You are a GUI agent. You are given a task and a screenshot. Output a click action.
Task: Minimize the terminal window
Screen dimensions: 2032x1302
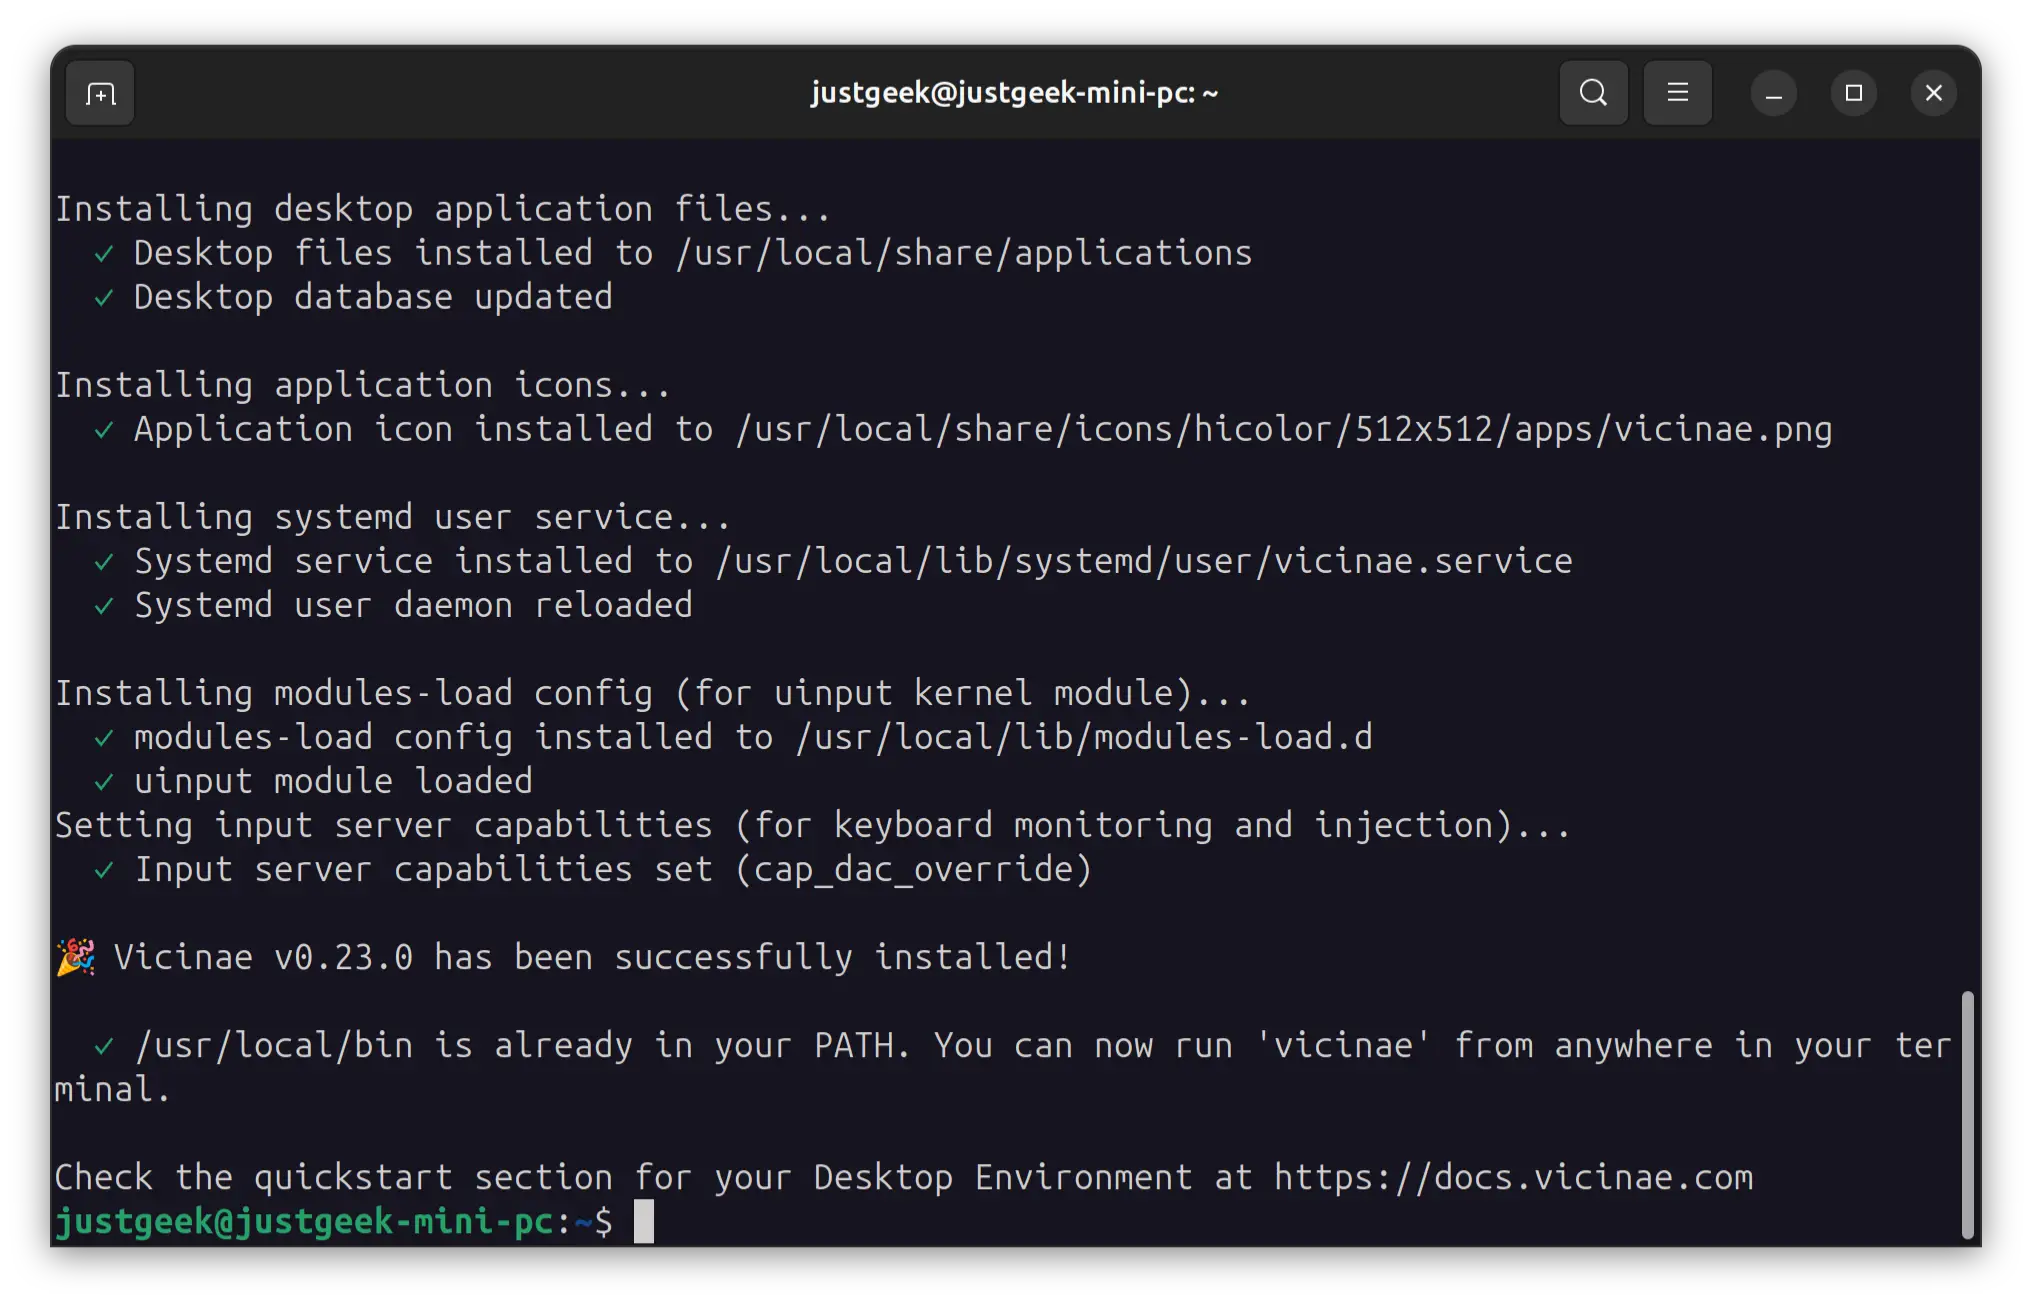[x=1774, y=94]
